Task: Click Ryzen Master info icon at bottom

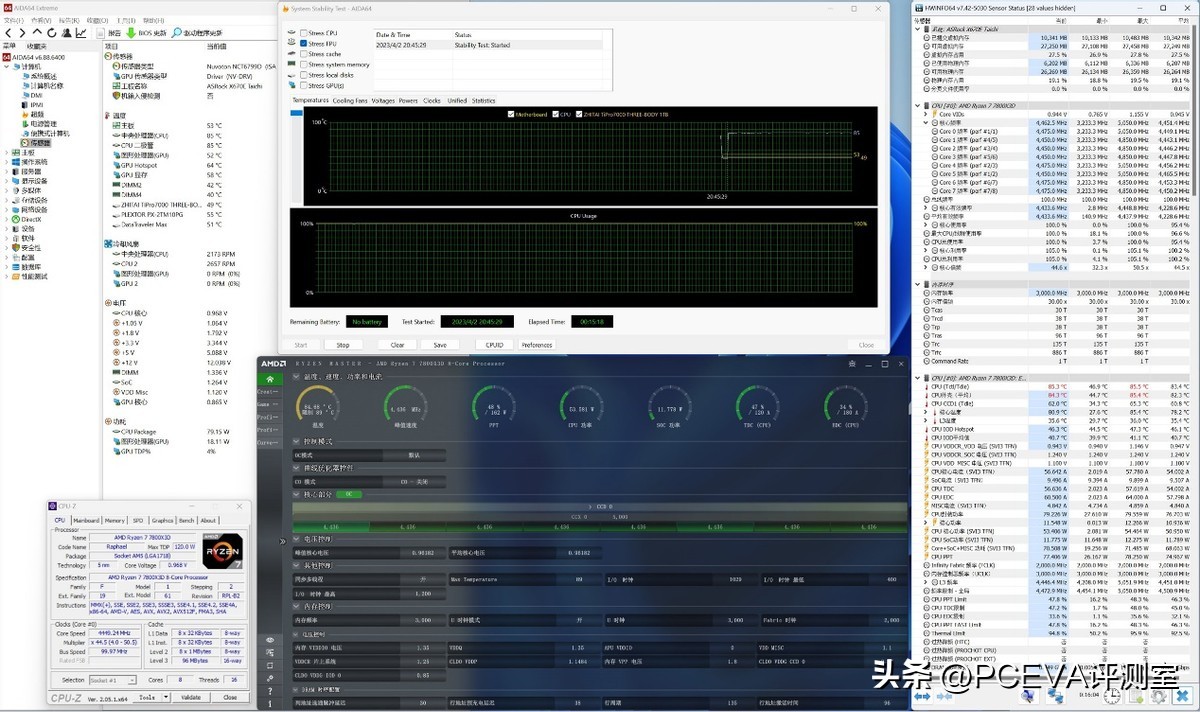Action: coord(270,703)
